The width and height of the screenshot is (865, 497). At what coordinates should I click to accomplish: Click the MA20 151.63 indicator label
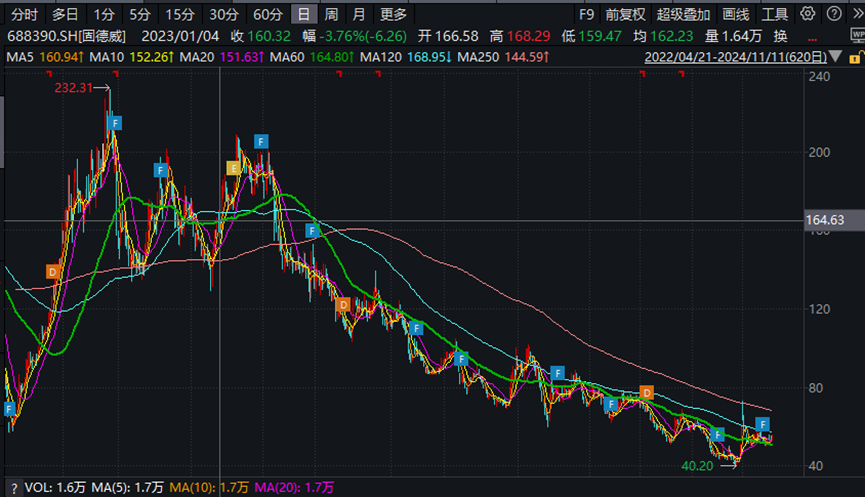(222, 57)
